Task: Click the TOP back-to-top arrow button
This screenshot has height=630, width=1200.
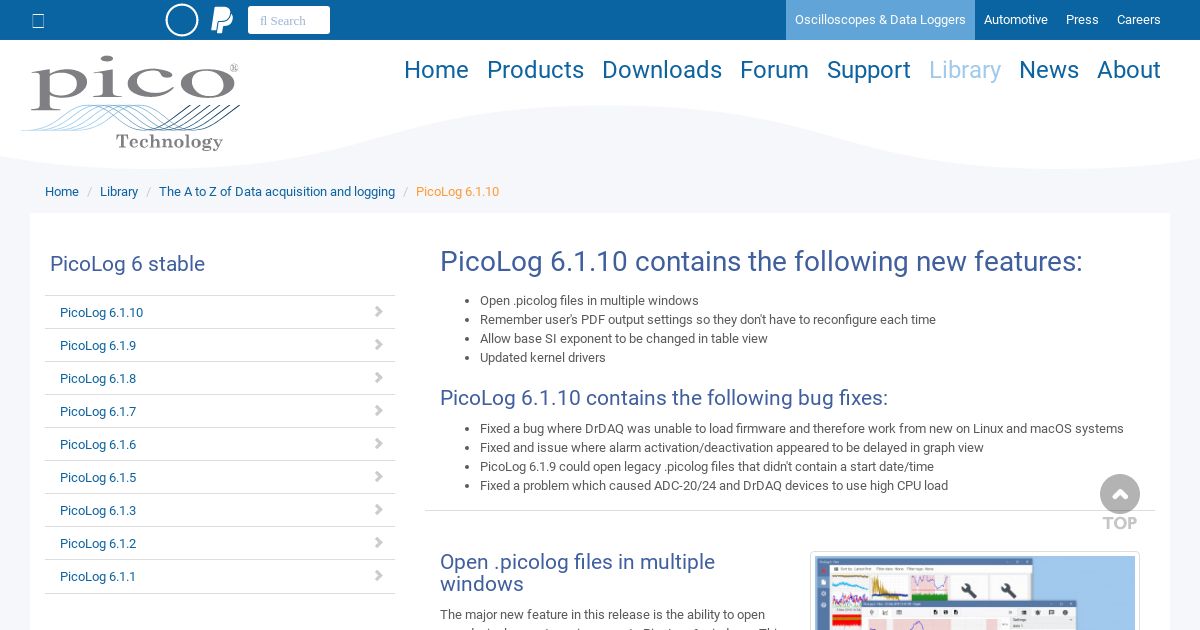Action: 1120,503
